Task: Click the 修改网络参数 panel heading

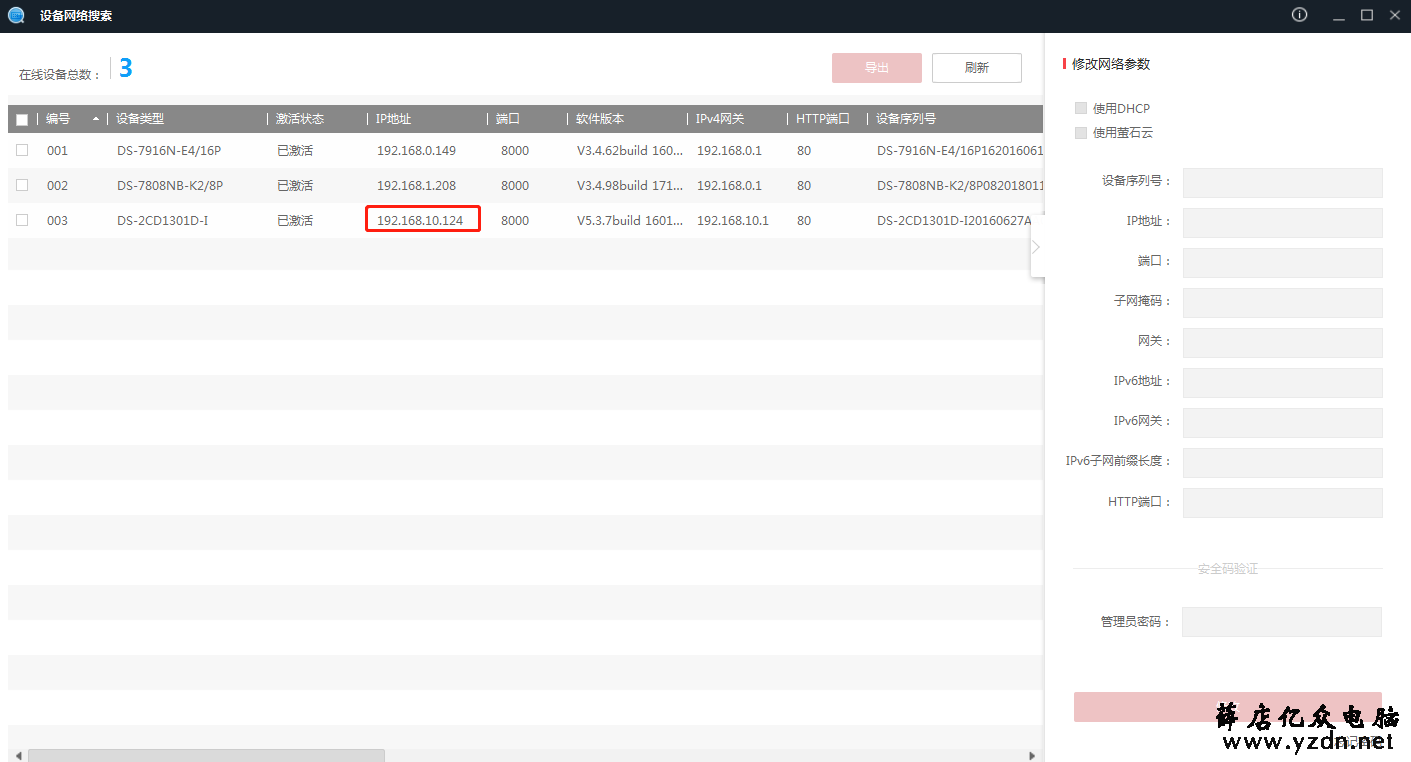Action: coord(1111,64)
